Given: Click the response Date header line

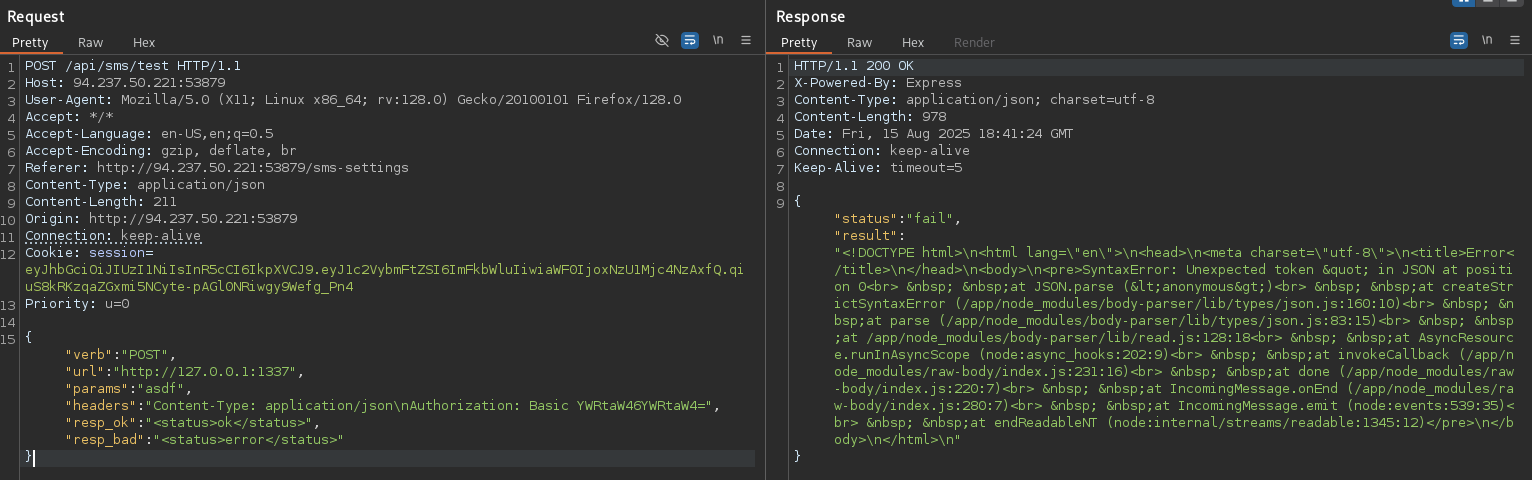Looking at the screenshot, I should pos(934,134).
